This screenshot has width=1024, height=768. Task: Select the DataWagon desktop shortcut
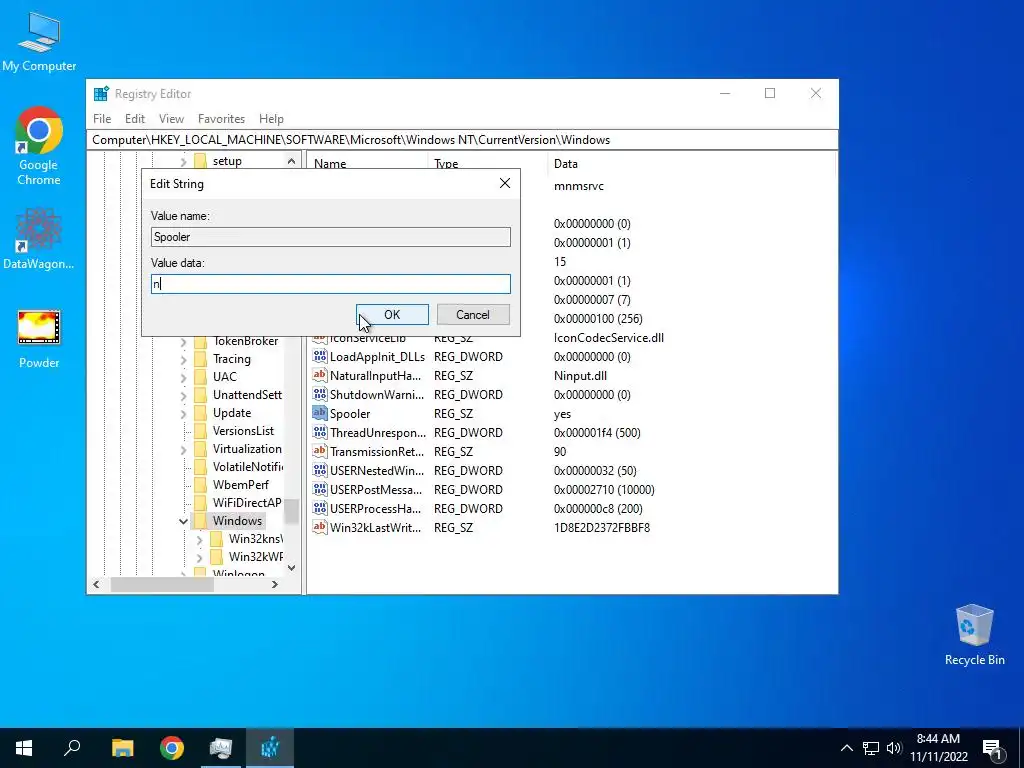pos(39,239)
